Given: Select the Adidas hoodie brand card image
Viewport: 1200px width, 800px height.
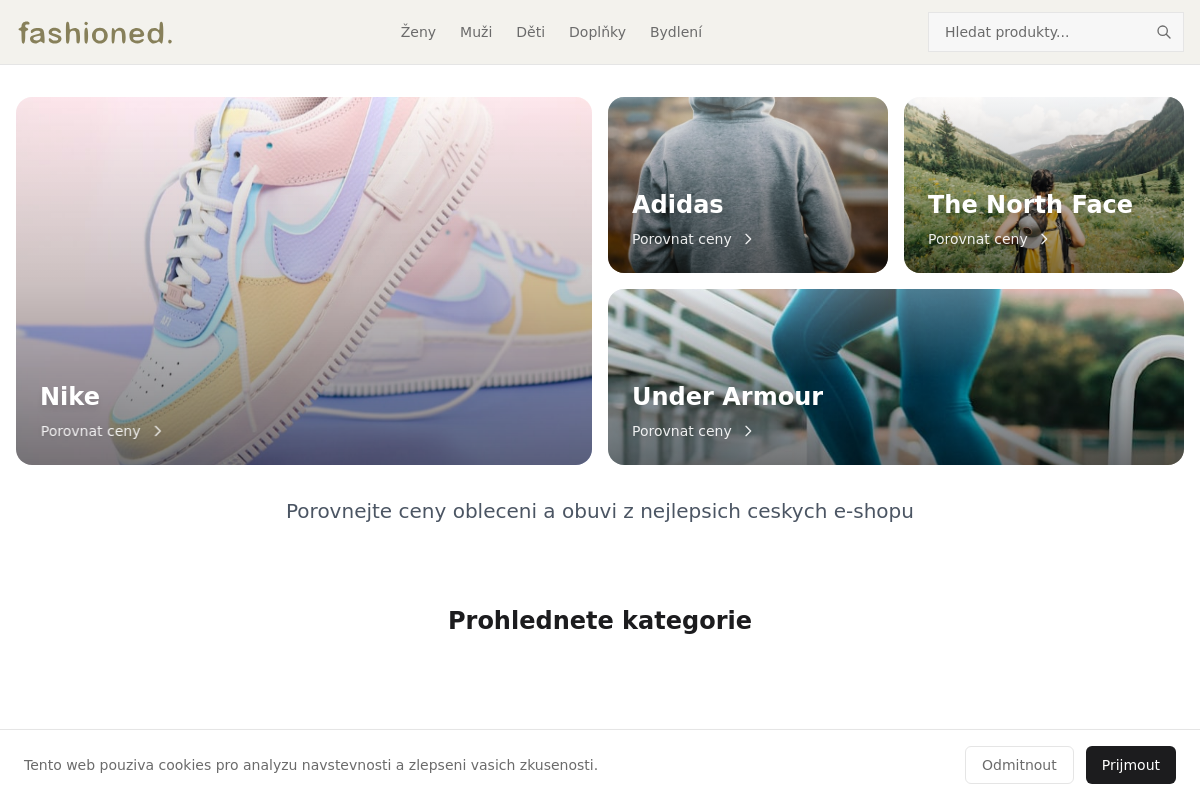Looking at the screenshot, I should click(748, 185).
